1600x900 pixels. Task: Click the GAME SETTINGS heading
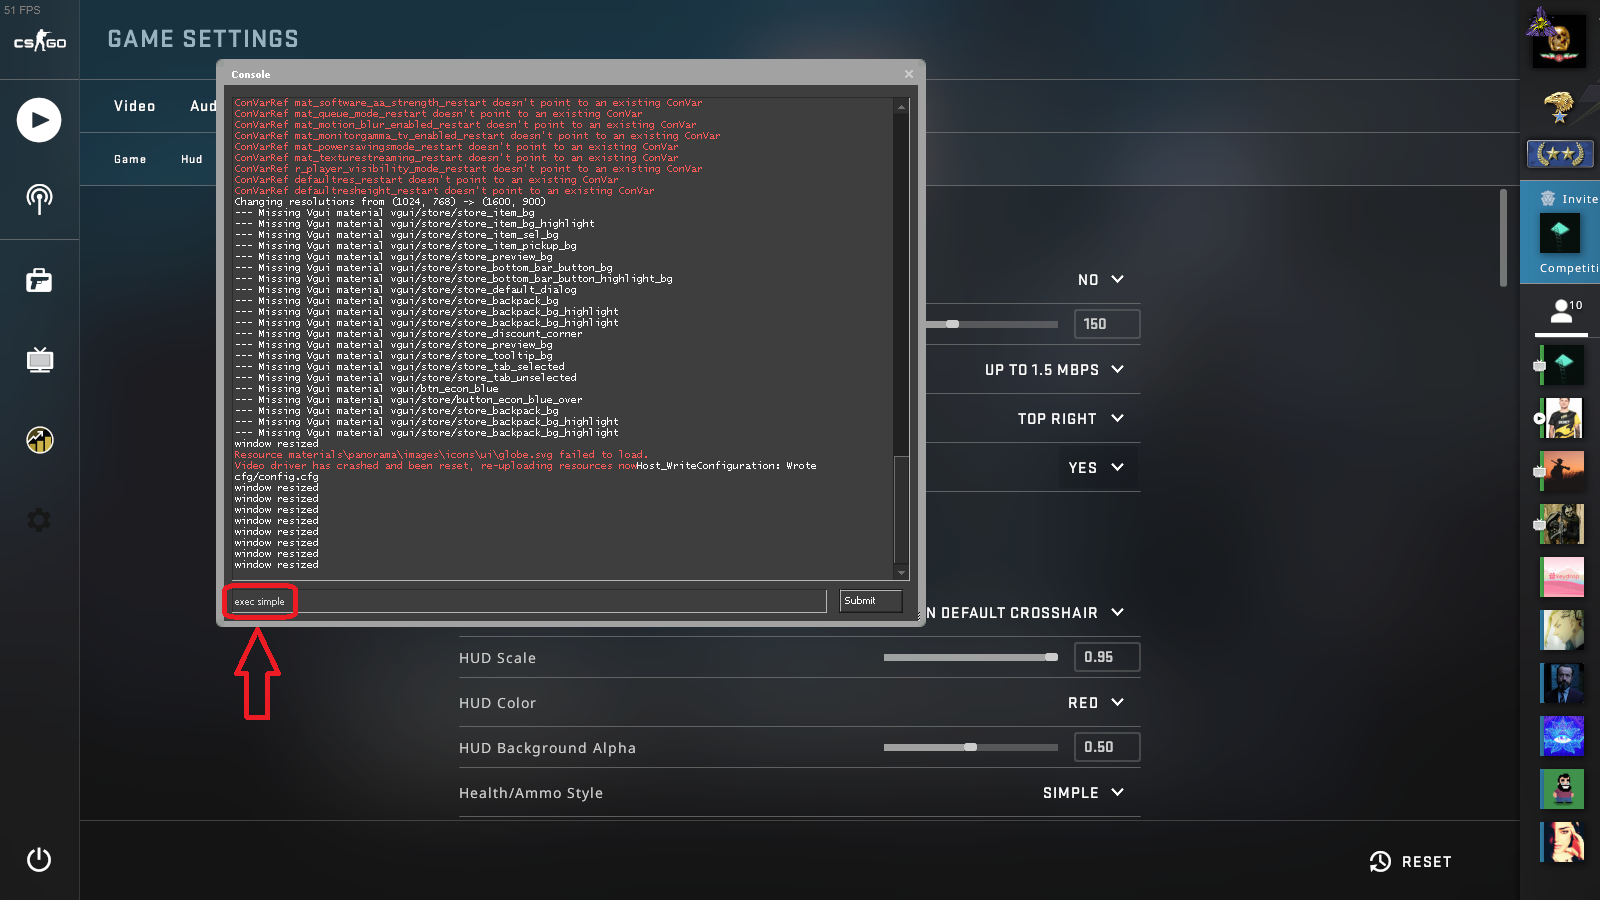[203, 39]
